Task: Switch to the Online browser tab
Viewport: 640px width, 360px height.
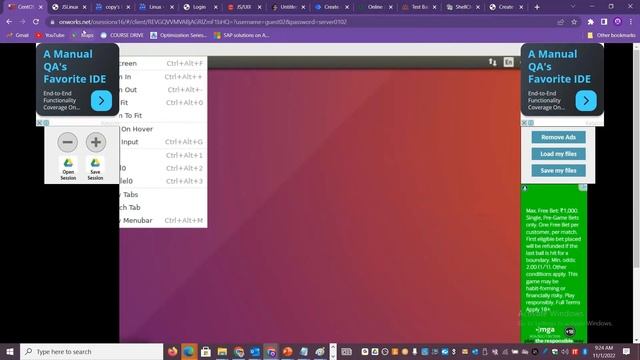Action: coord(374,7)
